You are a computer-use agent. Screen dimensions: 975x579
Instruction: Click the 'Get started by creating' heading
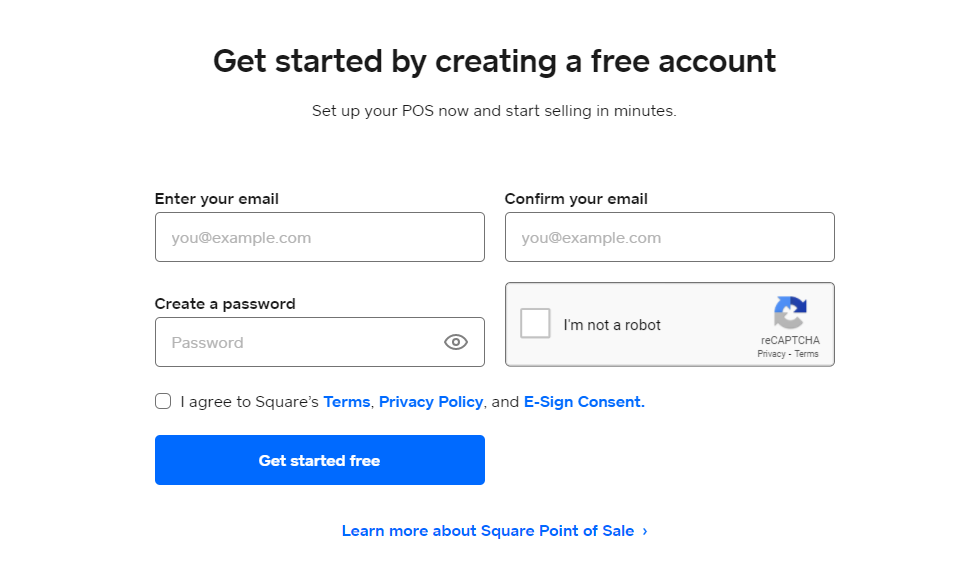pos(494,61)
